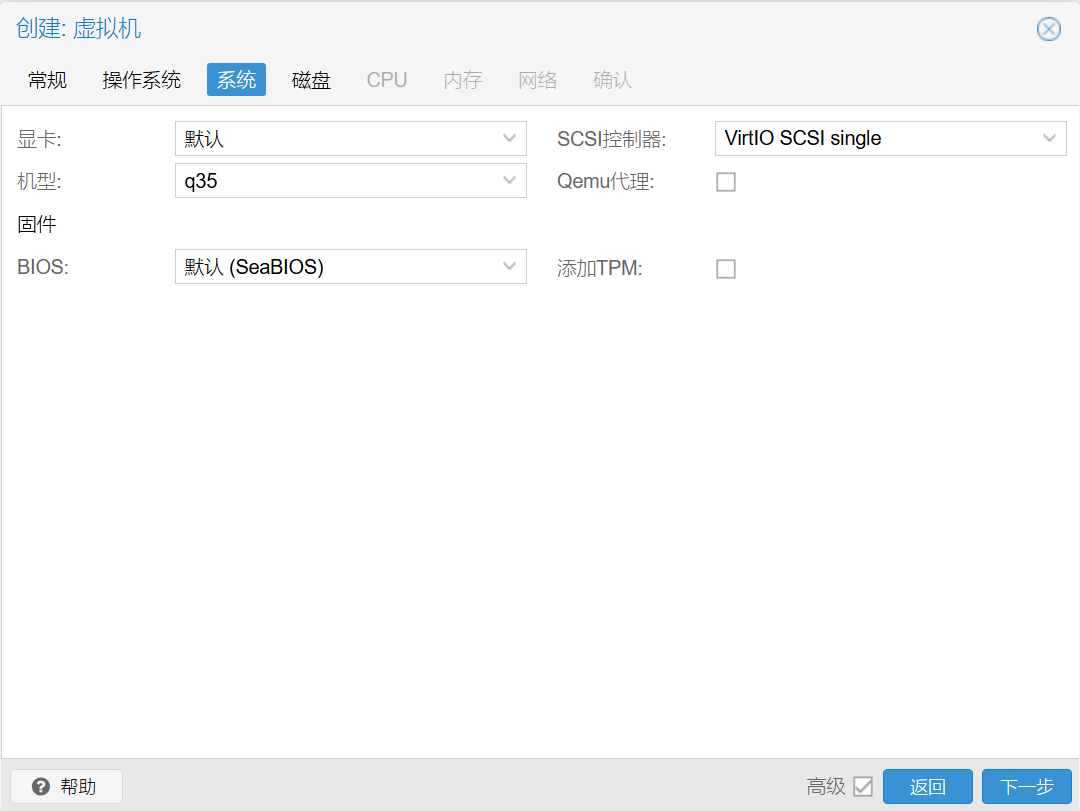Switch to the 操作系统 tab
The width and height of the screenshot is (1080, 811).
coord(141,80)
